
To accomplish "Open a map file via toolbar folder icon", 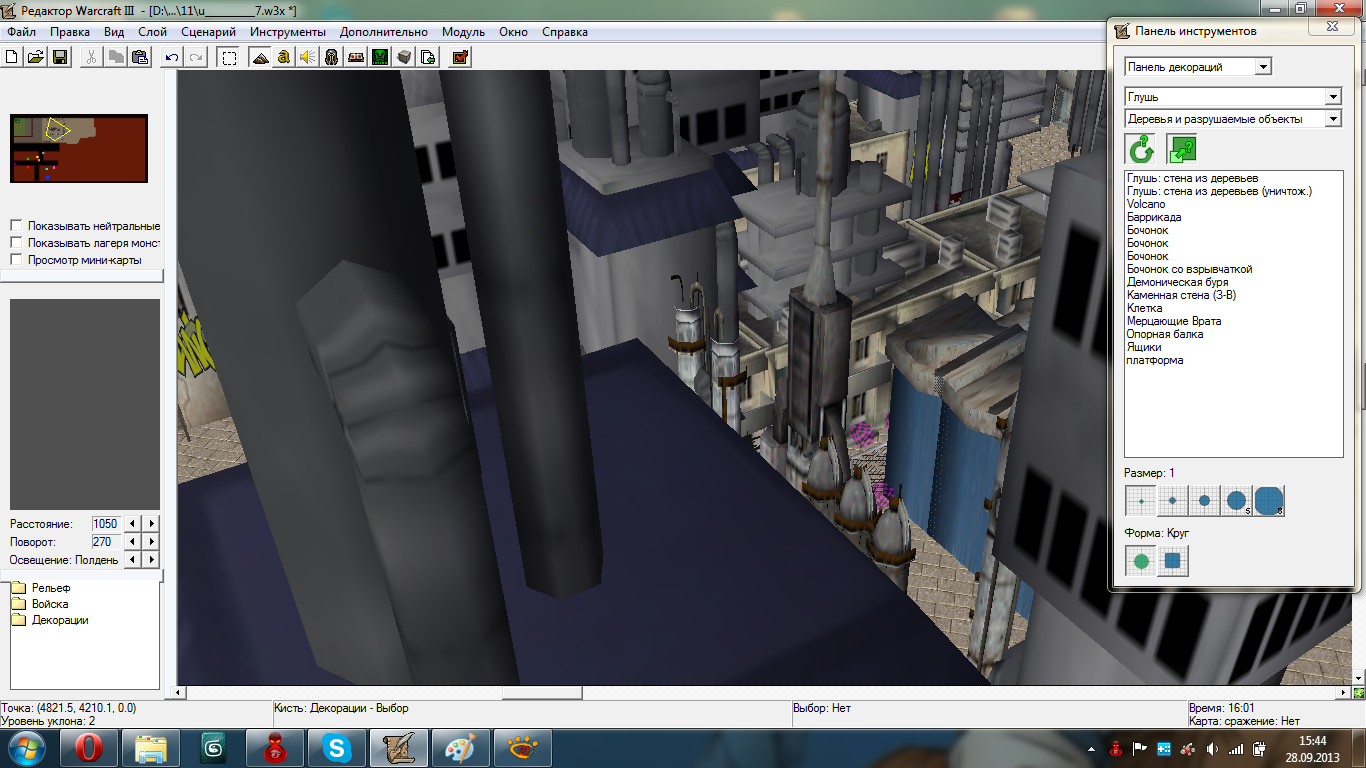I will click(36, 57).
